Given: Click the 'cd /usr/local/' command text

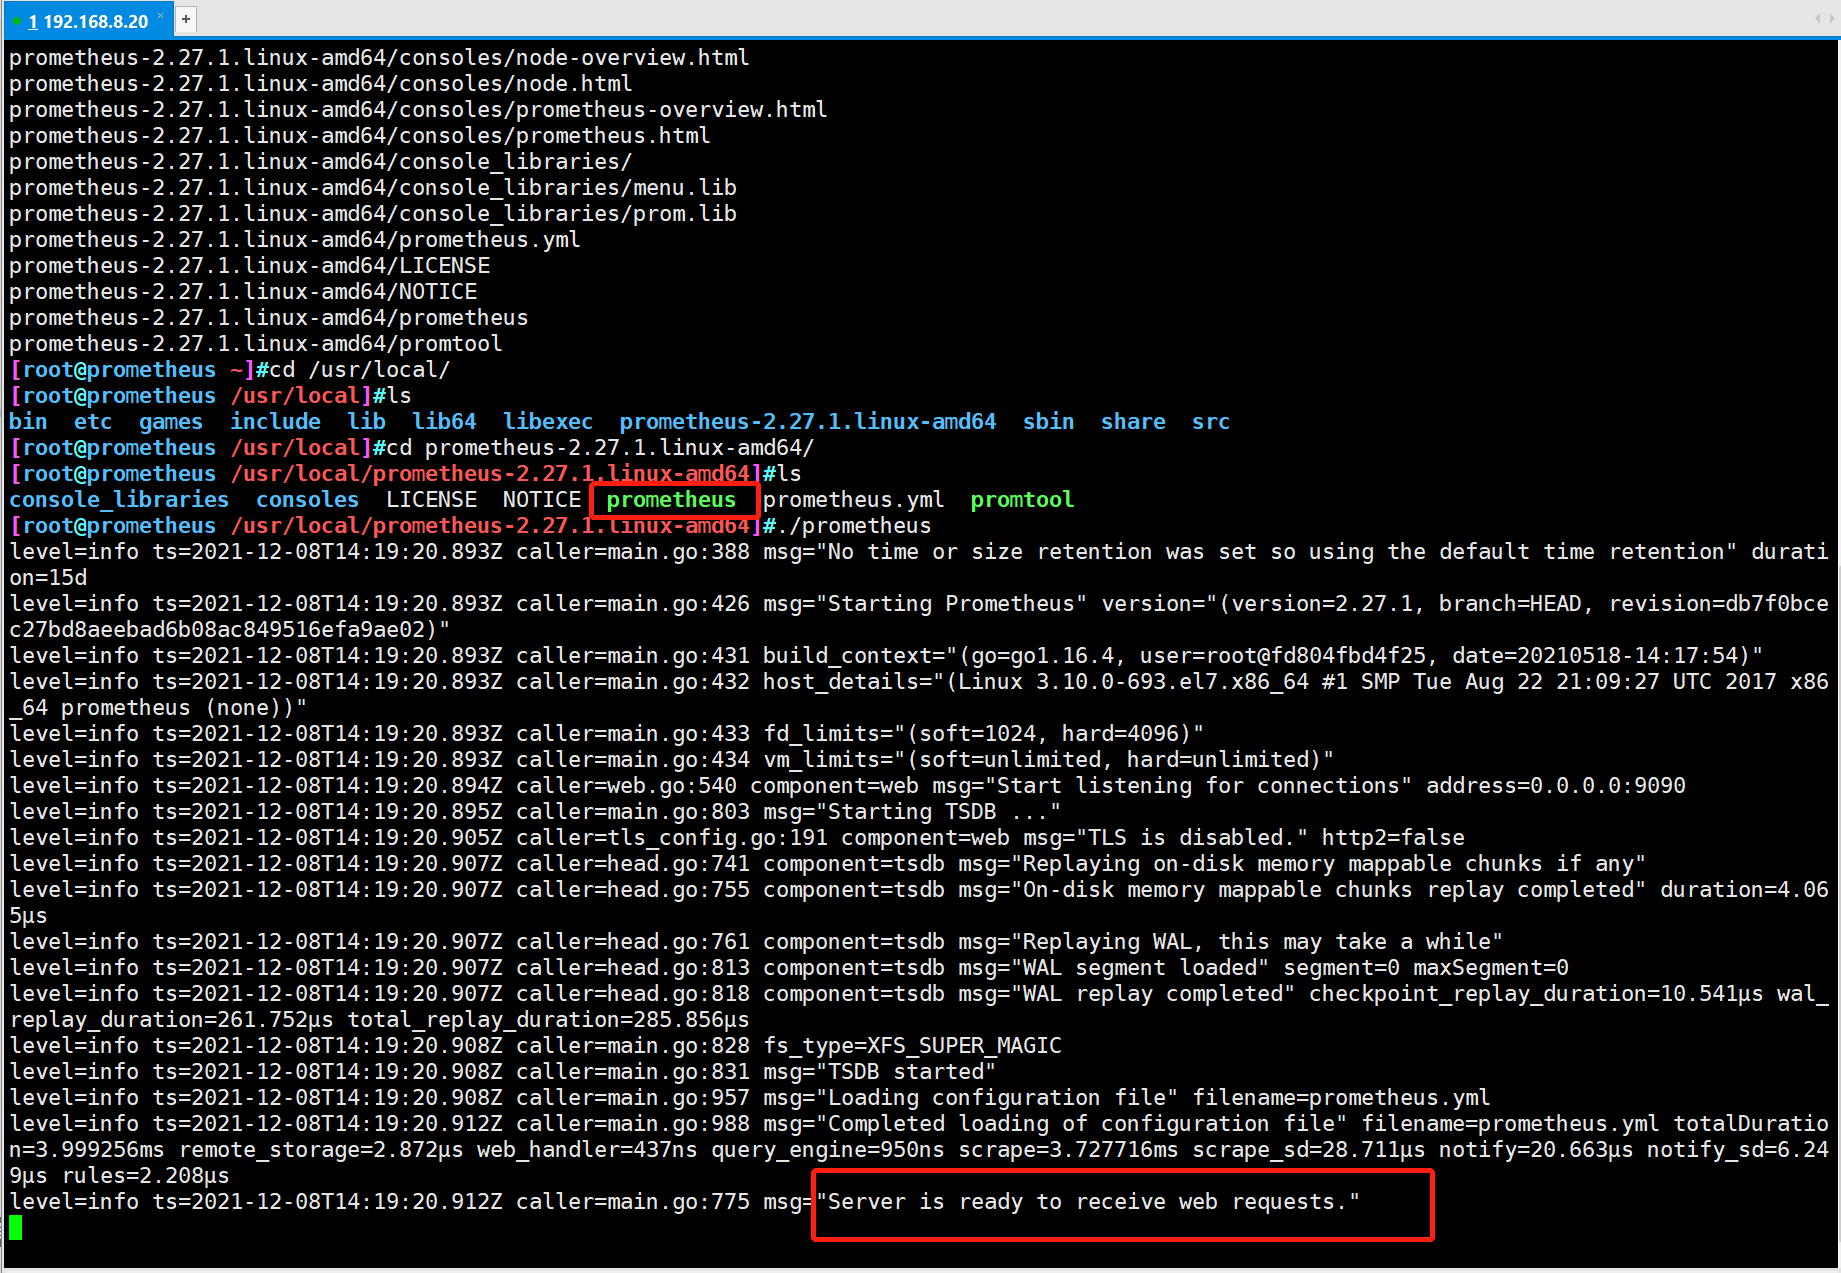Looking at the screenshot, I should tap(359, 369).
